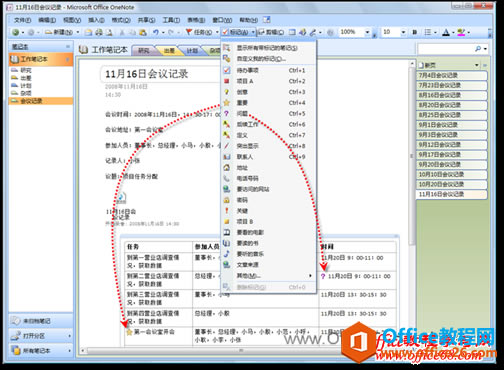504x370 pixels.
Task: Open the font color dropdown arrow
Action: [453, 32]
